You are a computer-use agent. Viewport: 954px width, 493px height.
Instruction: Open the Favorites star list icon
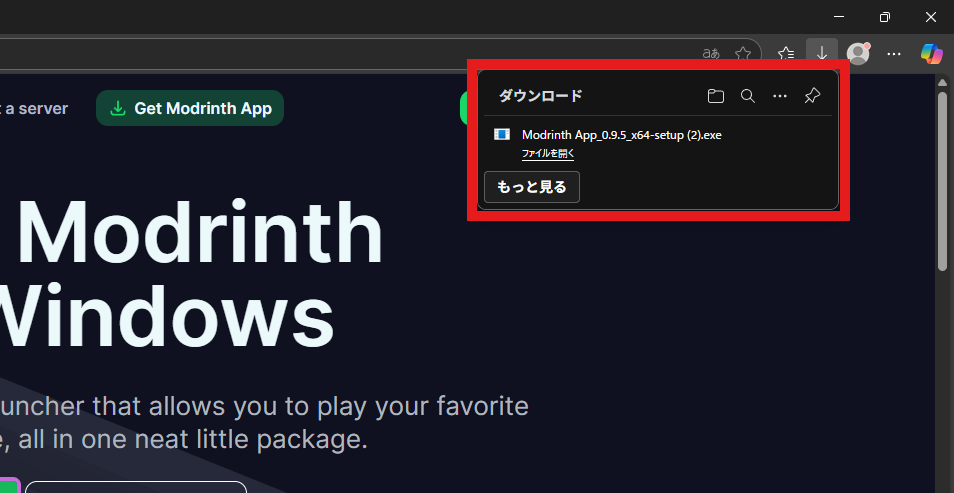pyautogui.click(x=786, y=54)
